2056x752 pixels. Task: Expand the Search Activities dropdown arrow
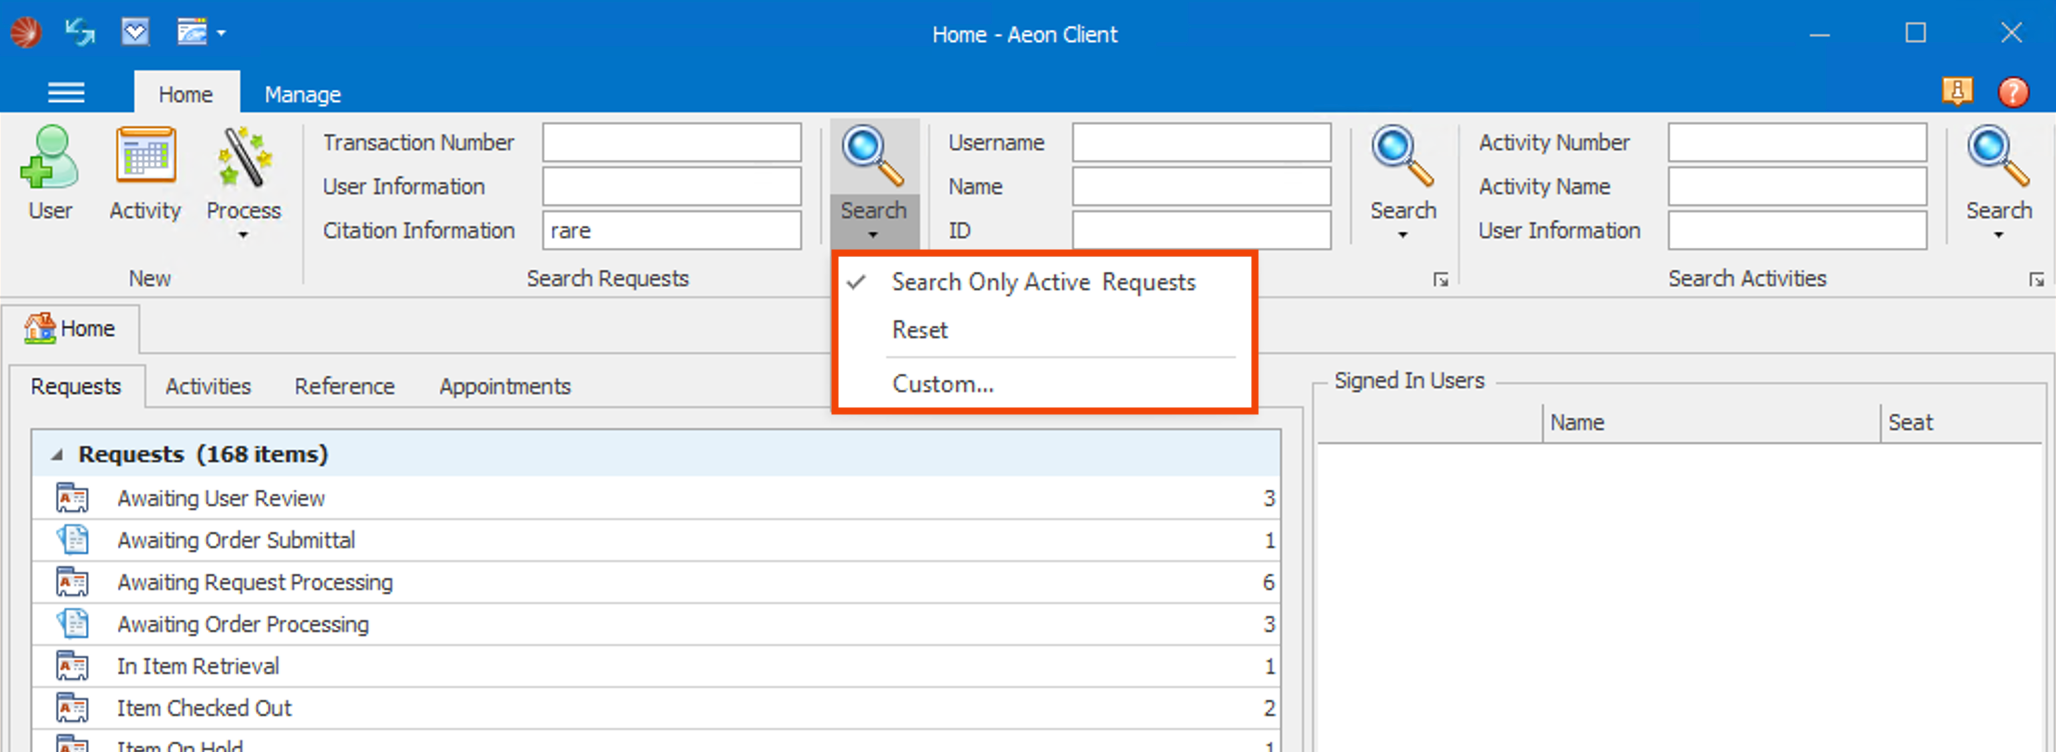[1998, 235]
